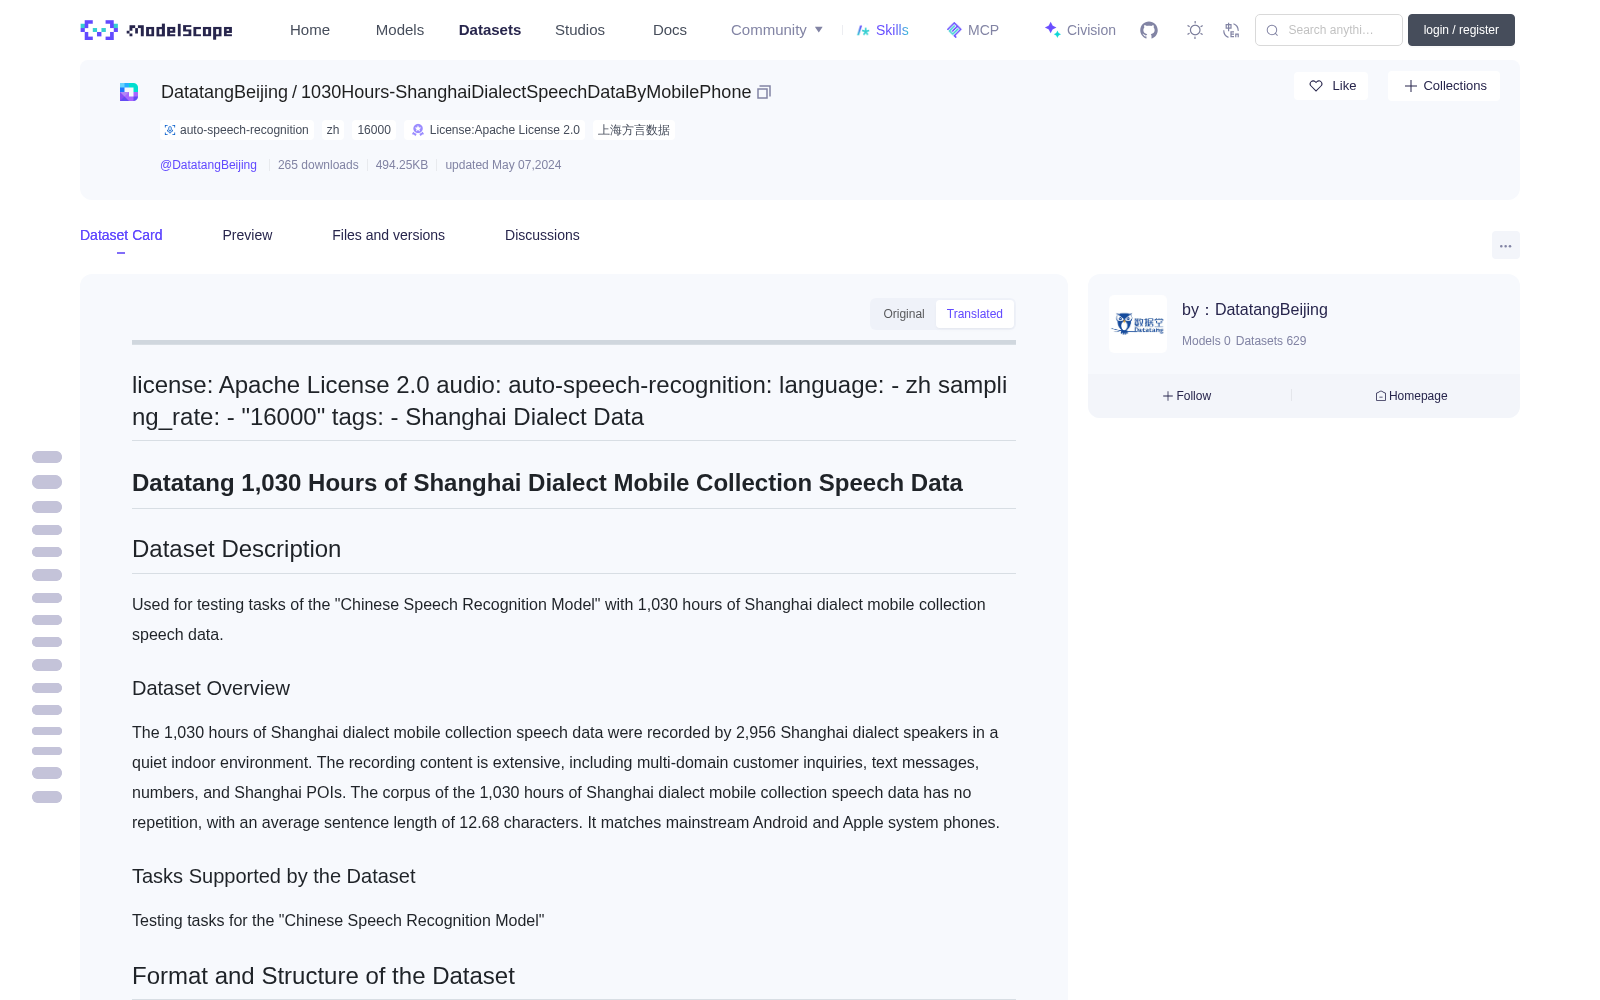Image resolution: width=1600 pixels, height=1000 pixels.
Task: Click the ModelScope logo
Action: pyautogui.click(x=156, y=30)
